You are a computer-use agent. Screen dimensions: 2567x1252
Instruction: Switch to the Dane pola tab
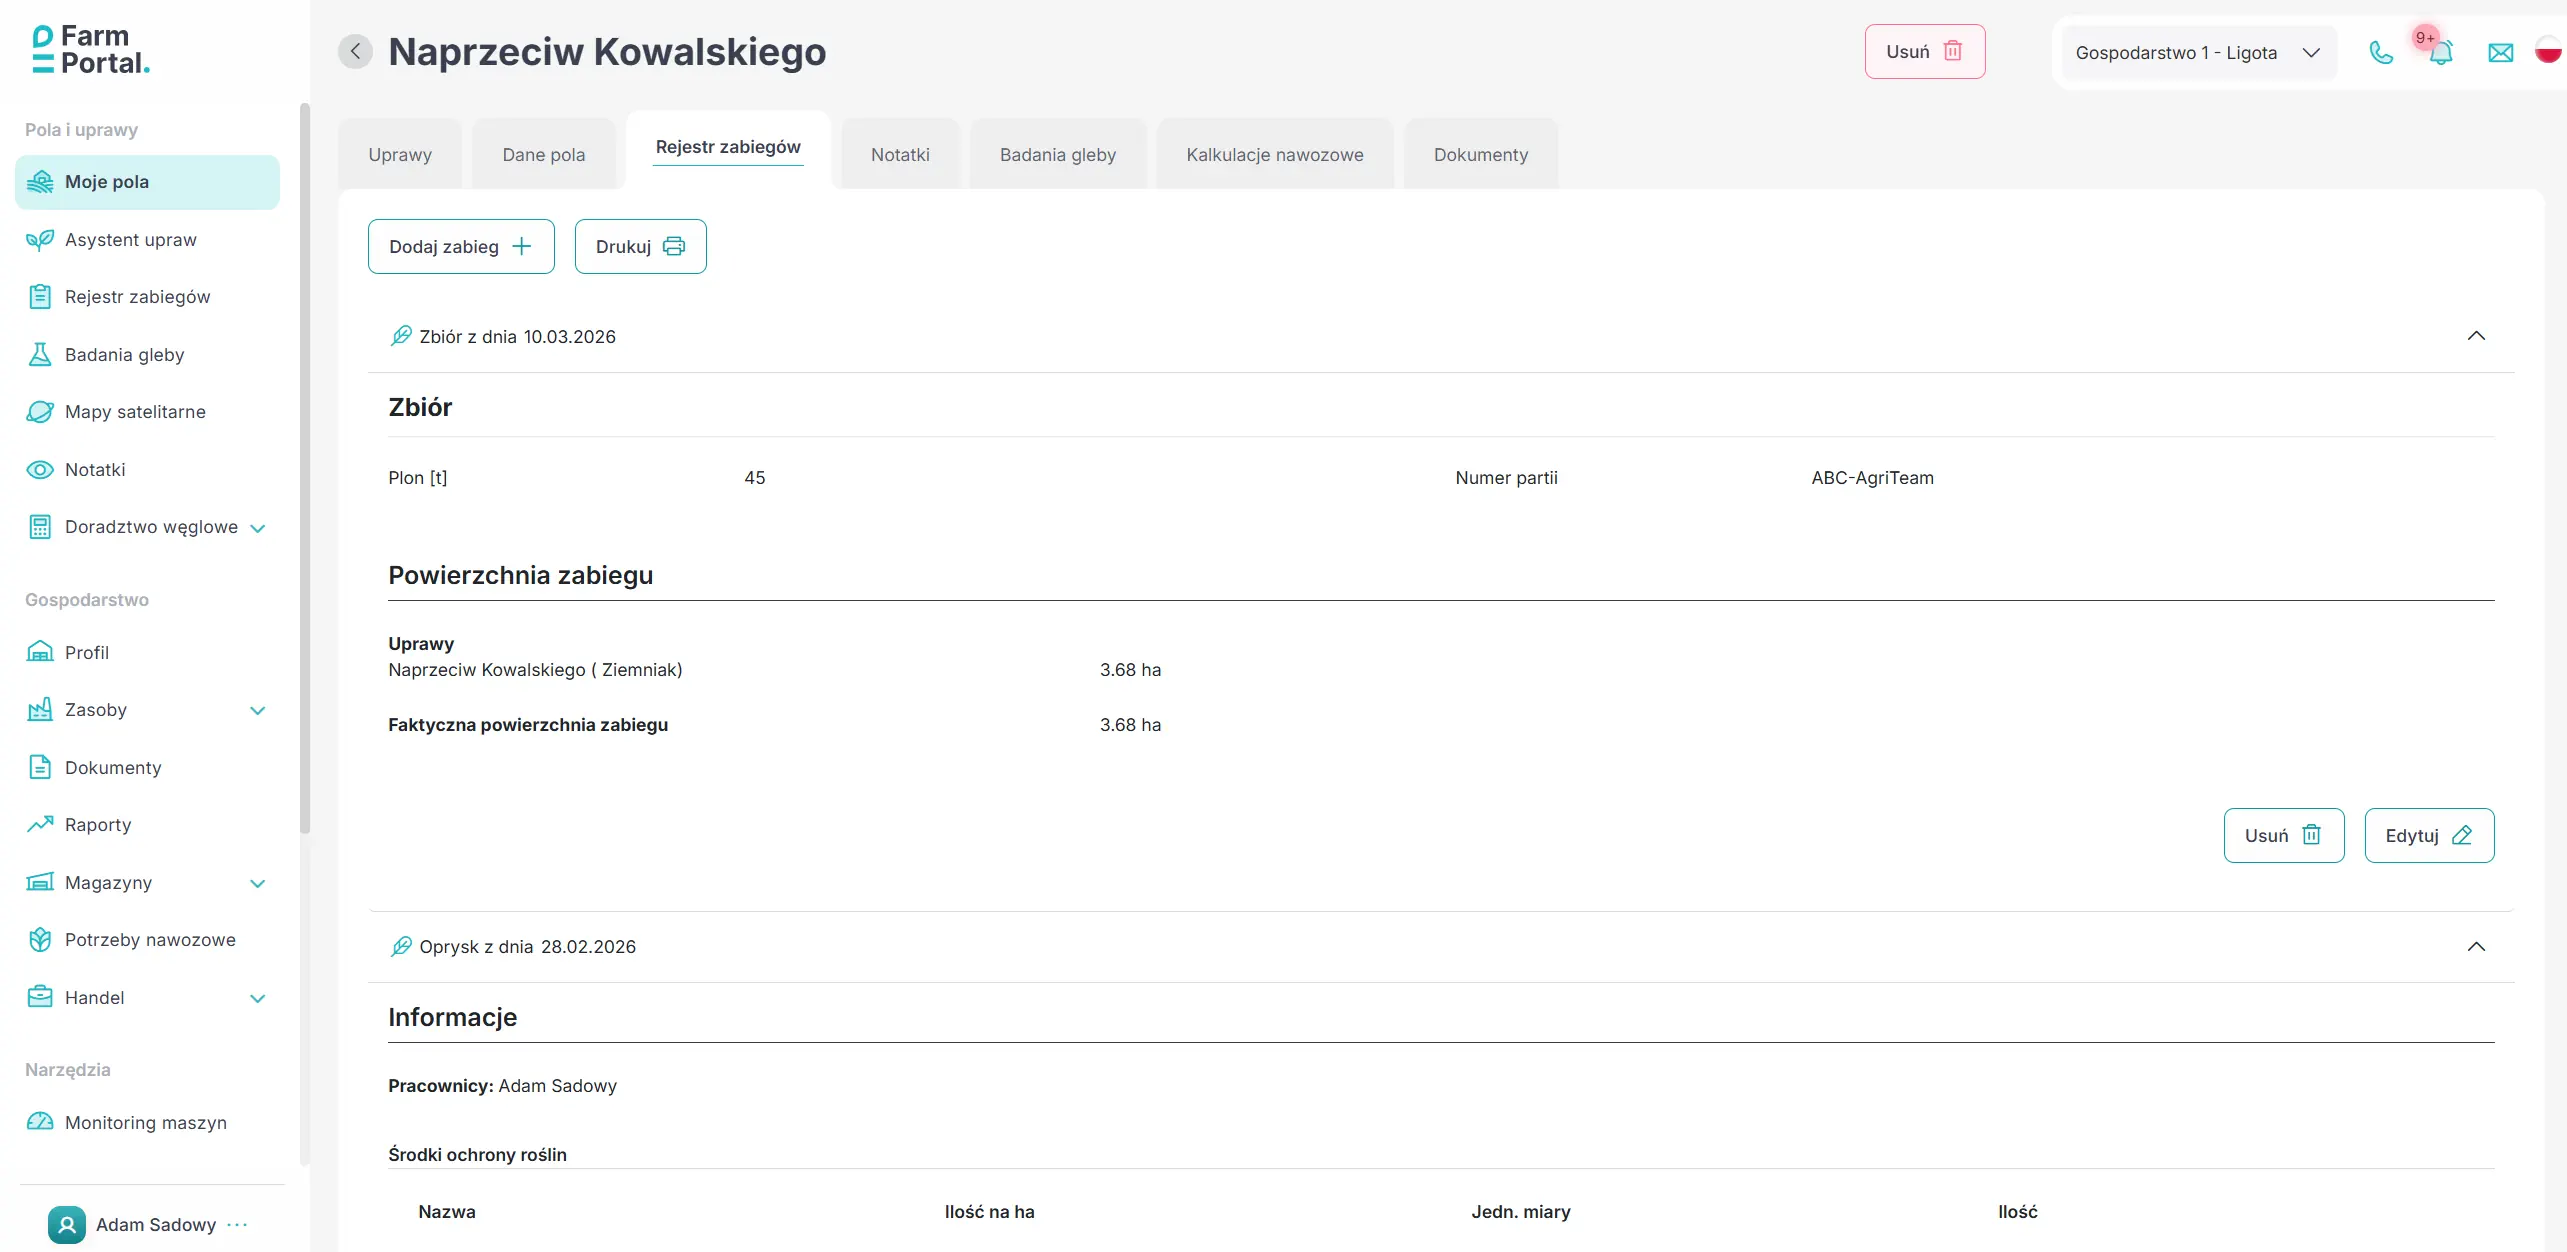point(543,155)
